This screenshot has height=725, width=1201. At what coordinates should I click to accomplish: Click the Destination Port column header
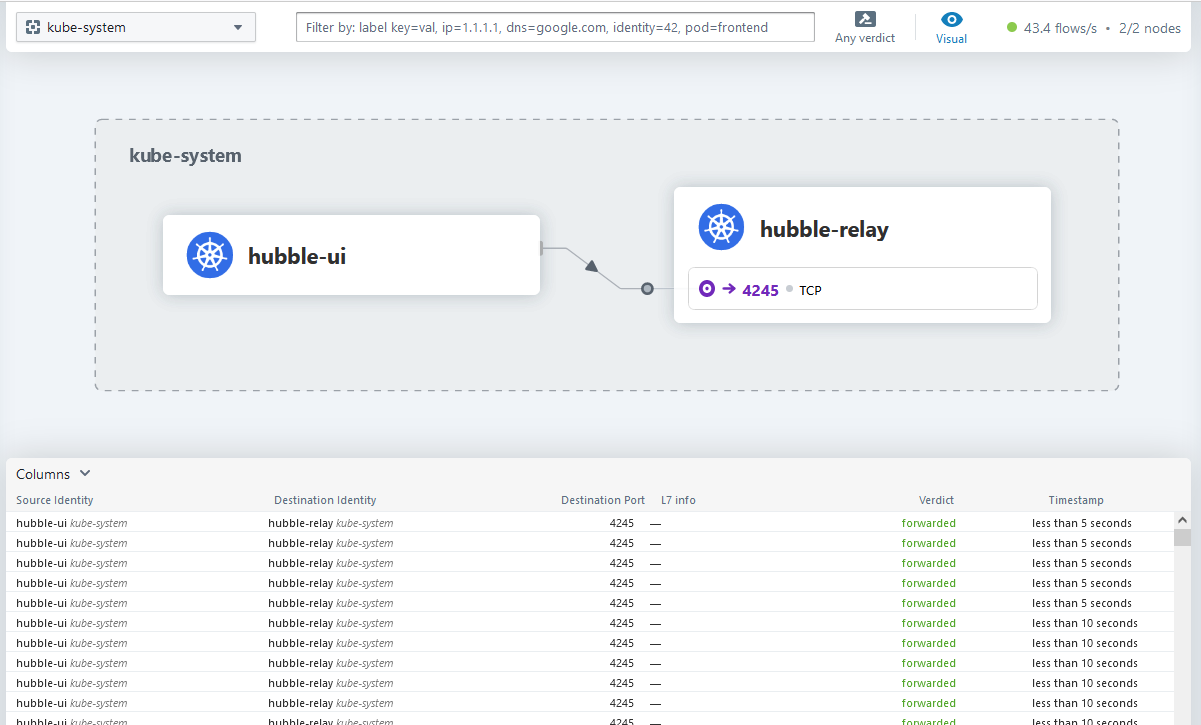602,500
